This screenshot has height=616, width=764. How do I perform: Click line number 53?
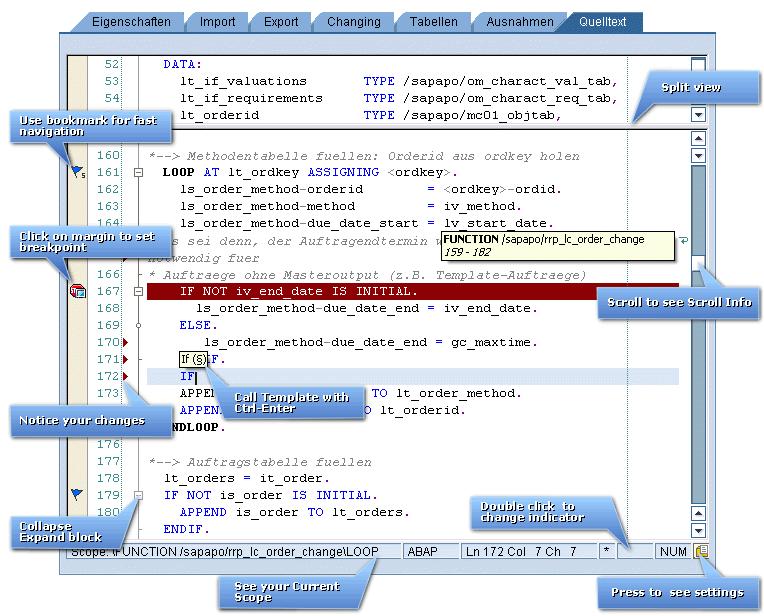click(112, 81)
